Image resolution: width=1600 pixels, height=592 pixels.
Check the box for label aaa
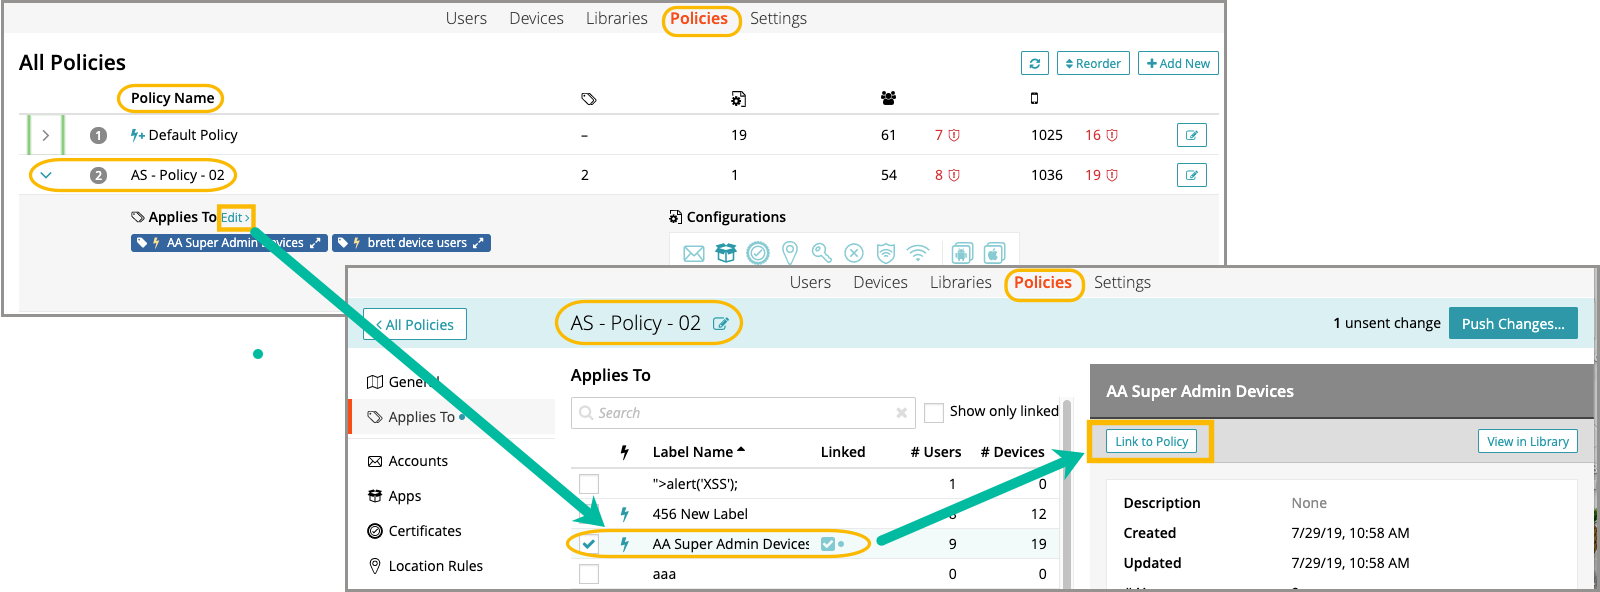[x=589, y=574]
